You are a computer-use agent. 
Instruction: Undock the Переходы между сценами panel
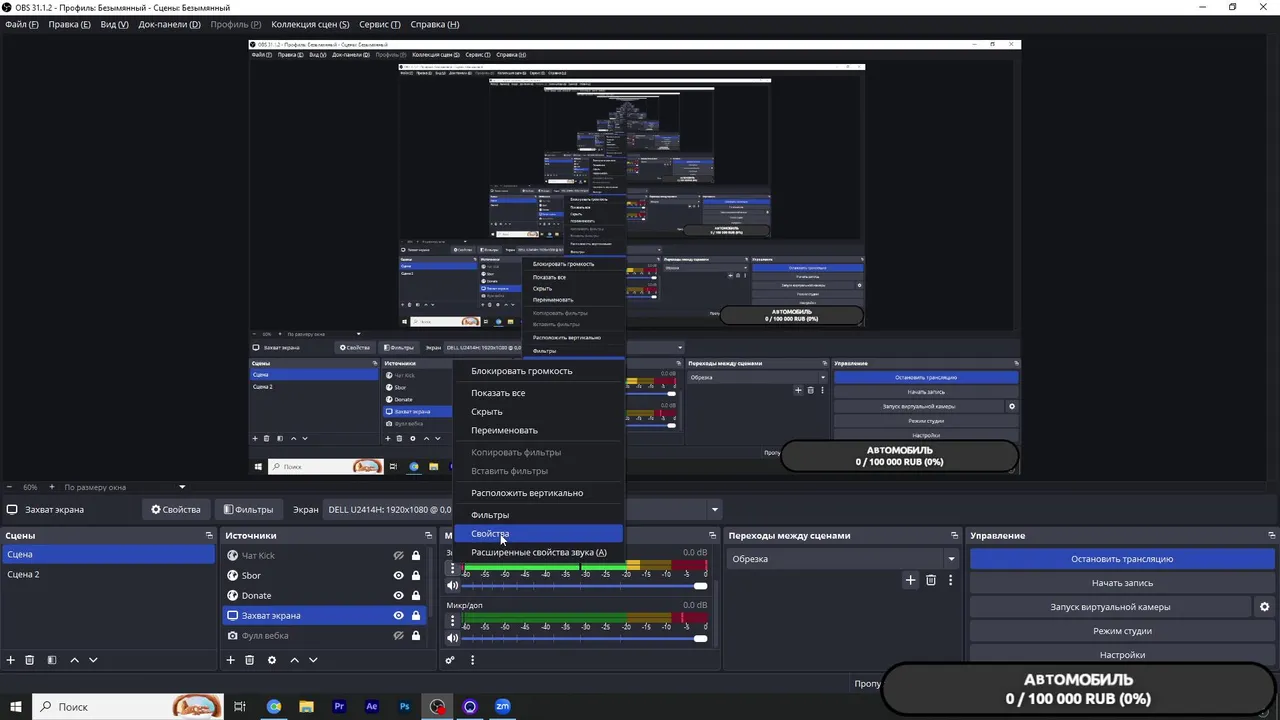956,536
